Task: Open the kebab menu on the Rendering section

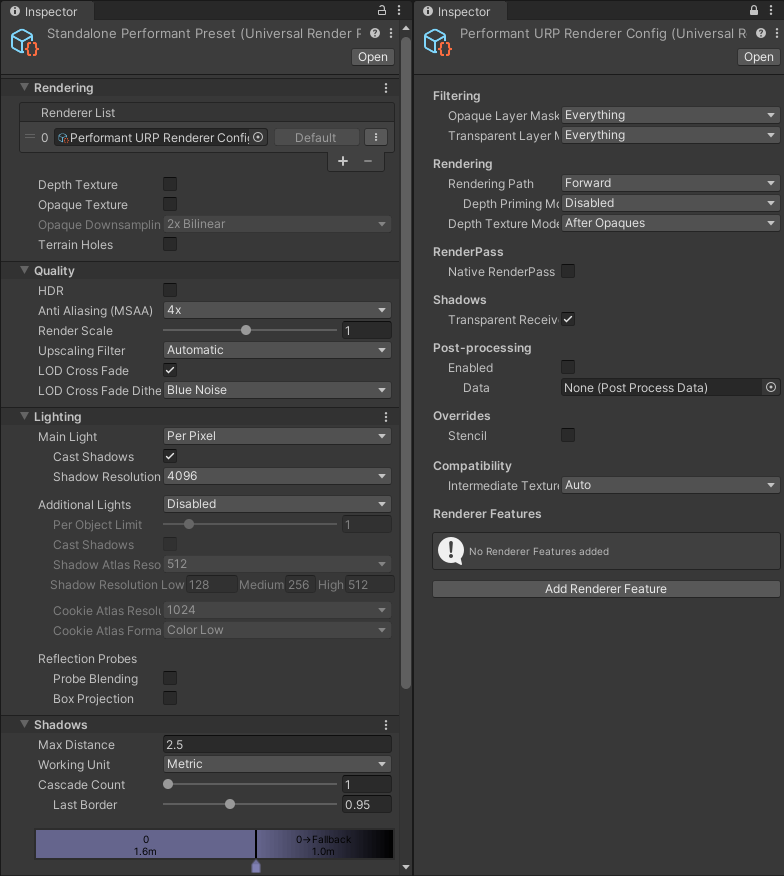Action: pyautogui.click(x=385, y=88)
